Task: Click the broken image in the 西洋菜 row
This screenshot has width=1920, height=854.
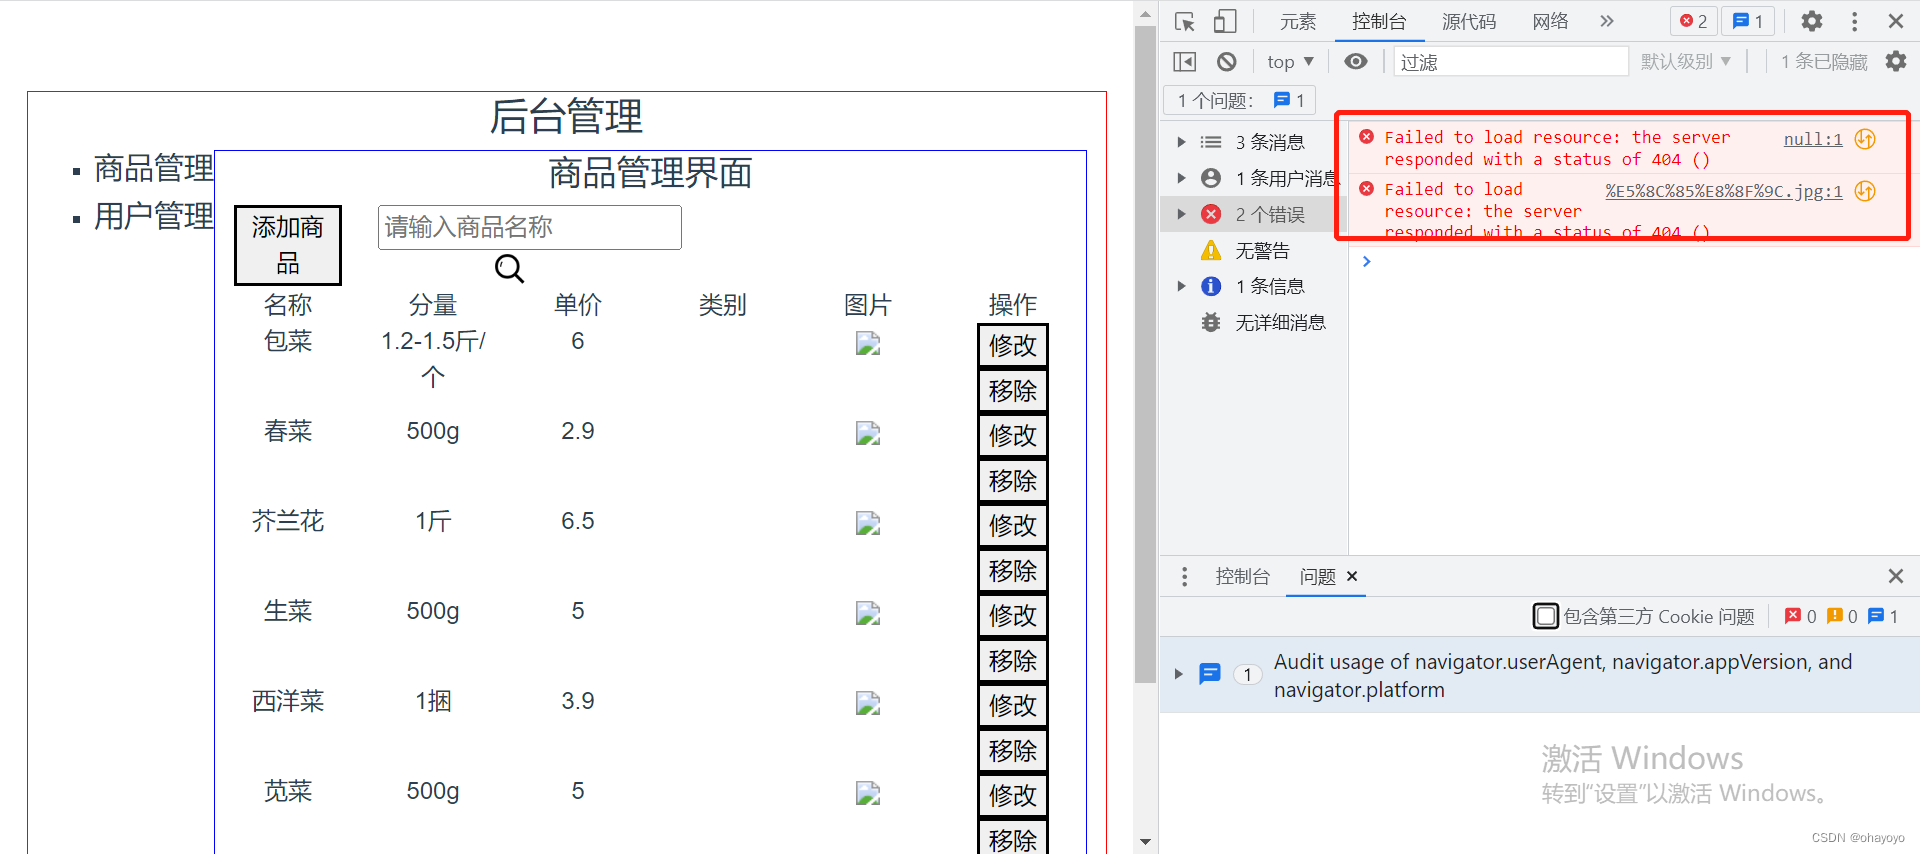Action: click(868, 704)
